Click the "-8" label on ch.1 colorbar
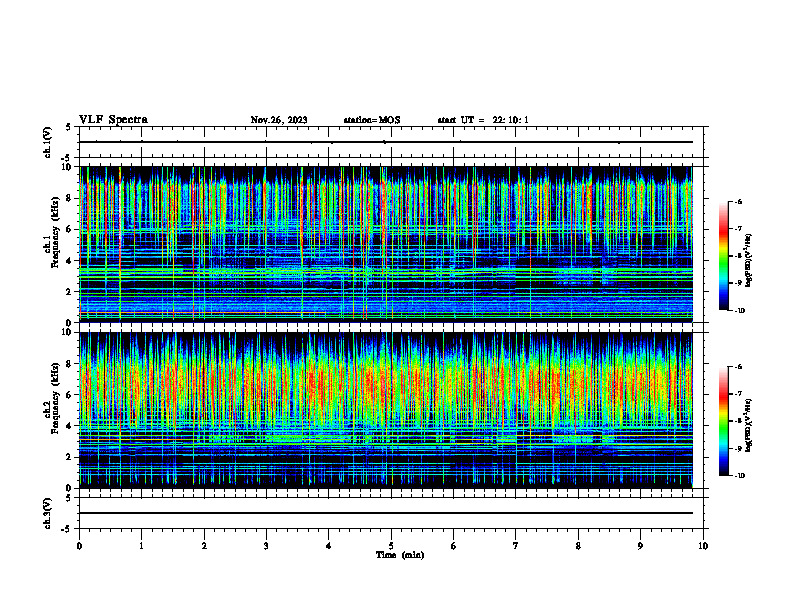This screenshot has width=792, height=612. (x=738, y=256)
